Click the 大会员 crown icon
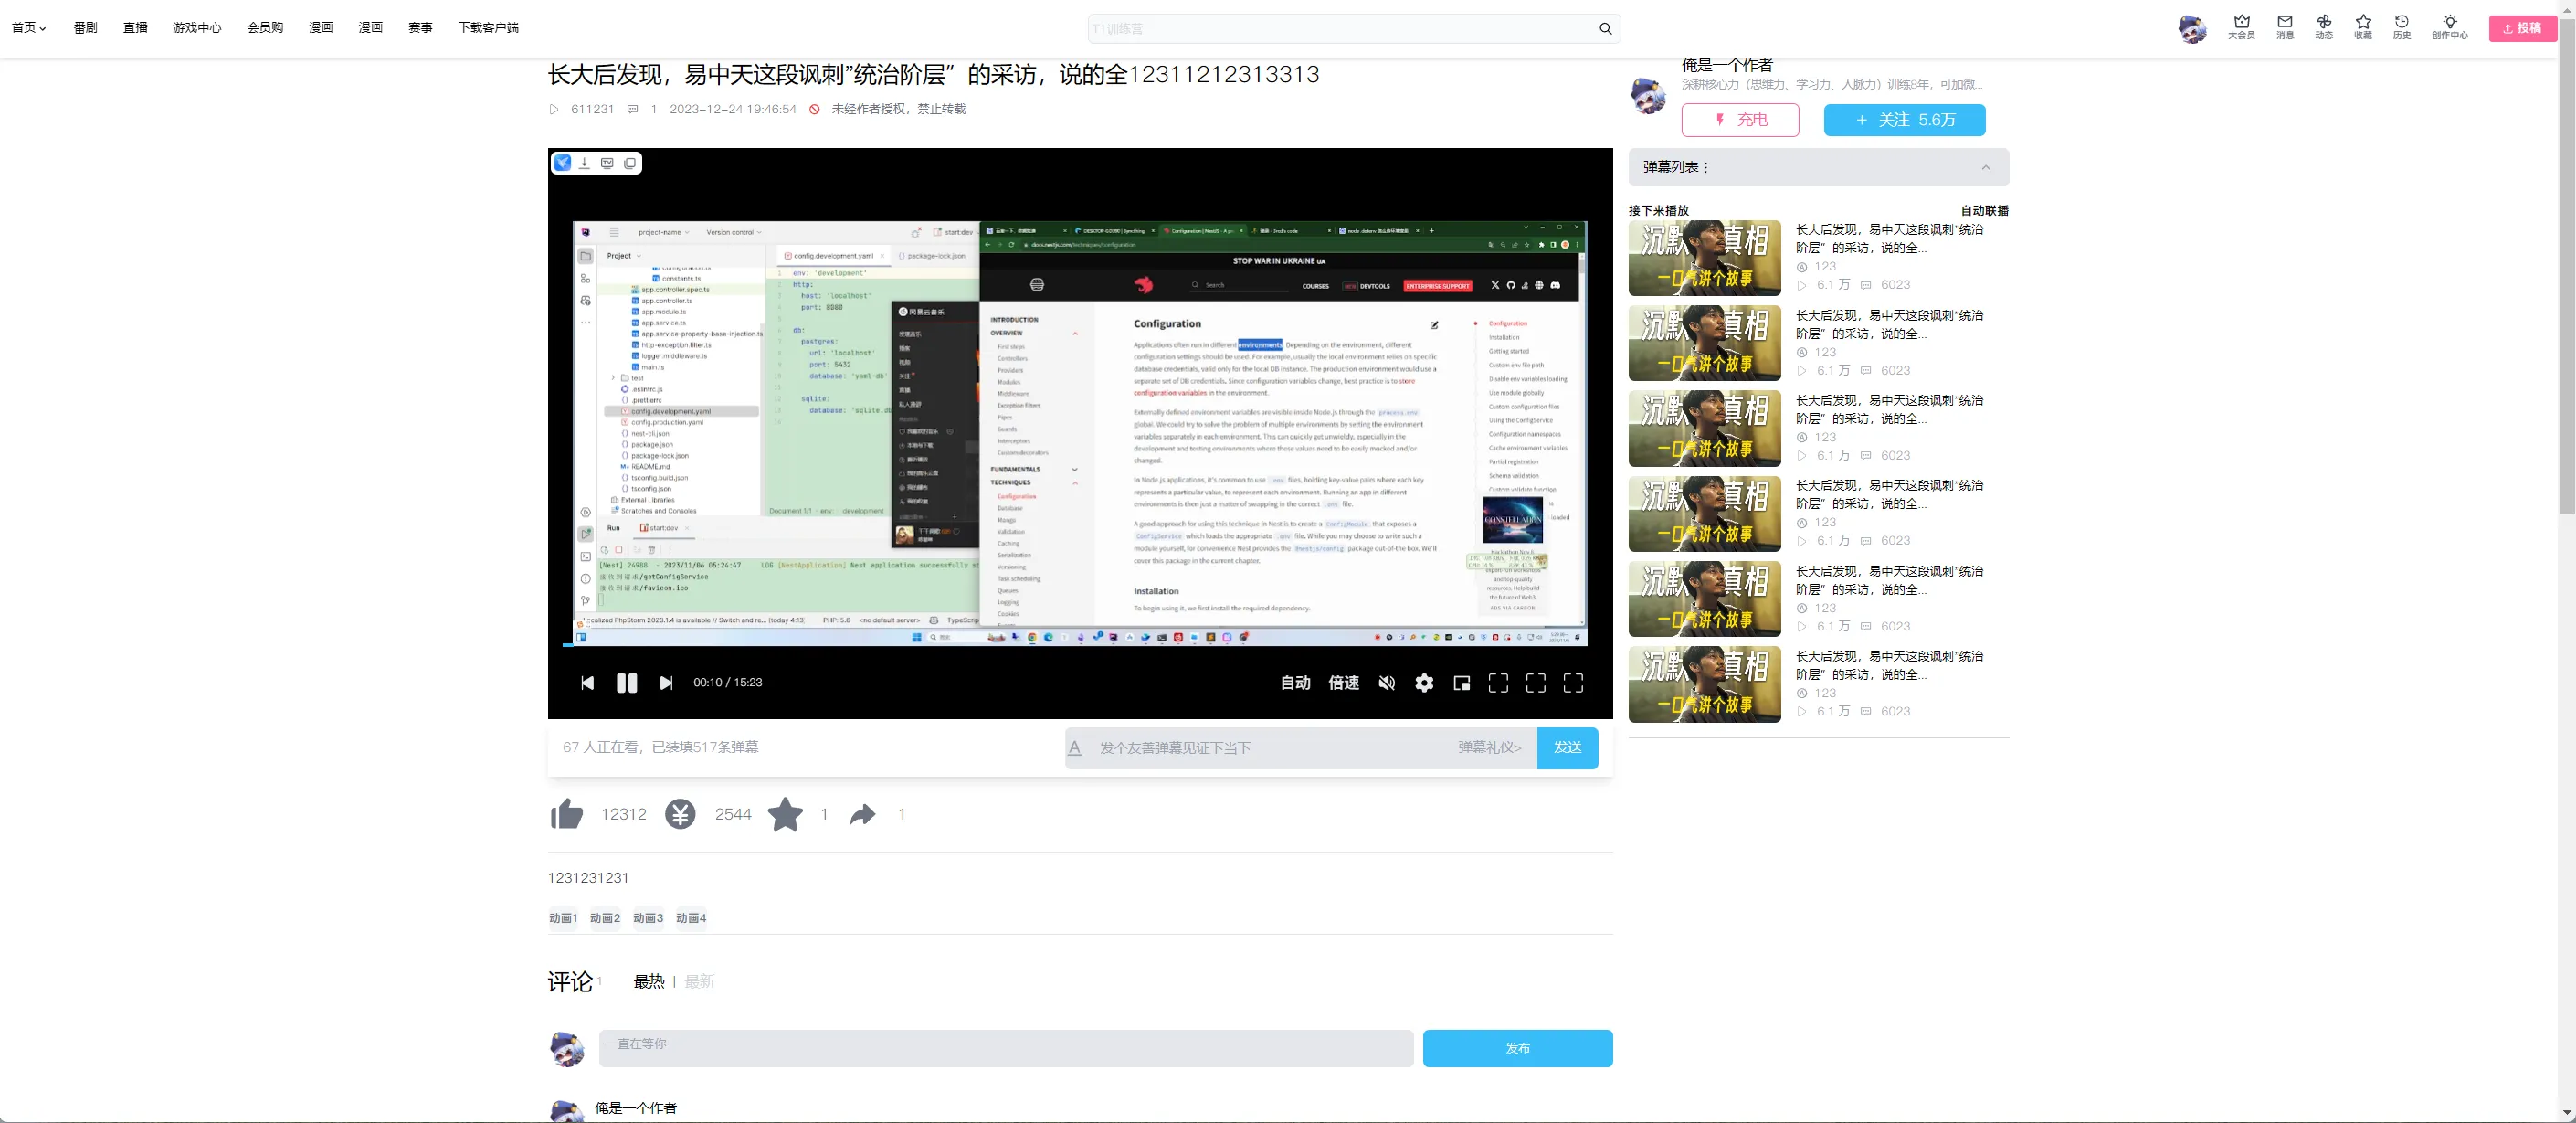 [x=2241, y=21]
